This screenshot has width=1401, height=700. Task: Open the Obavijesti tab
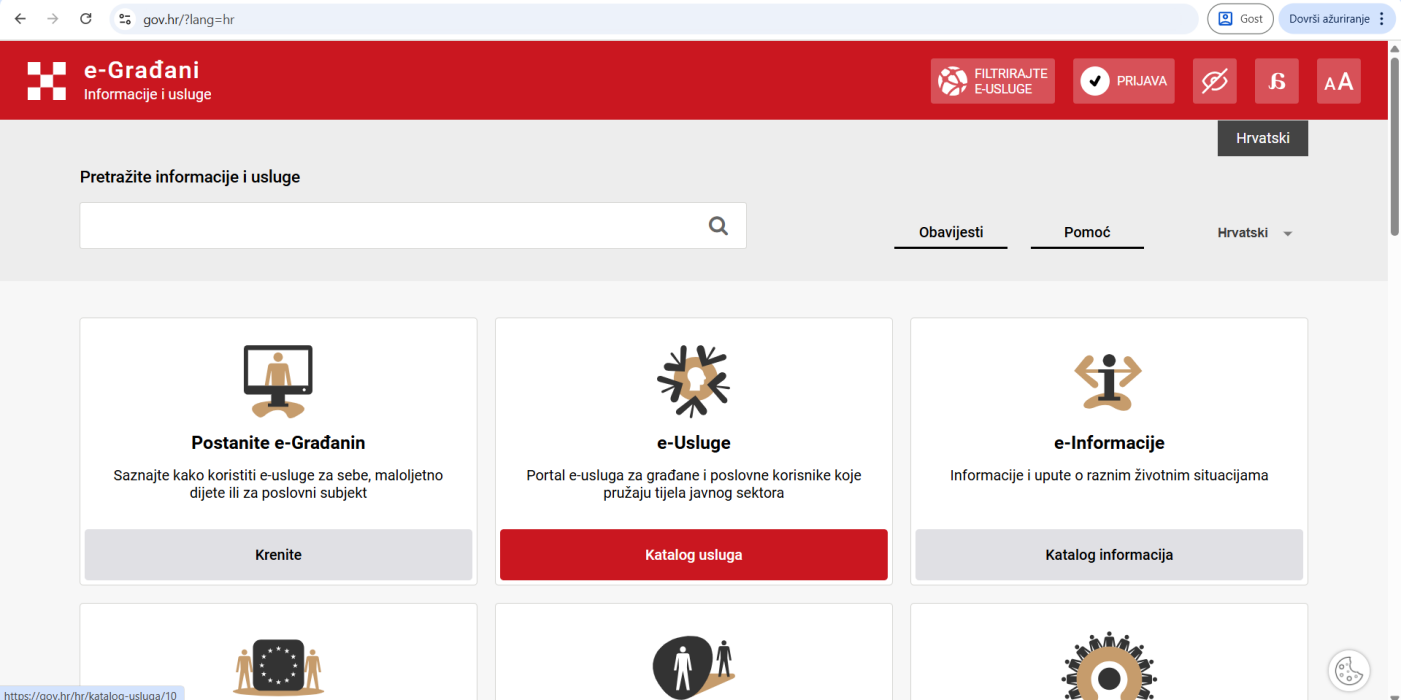(951, 233)
